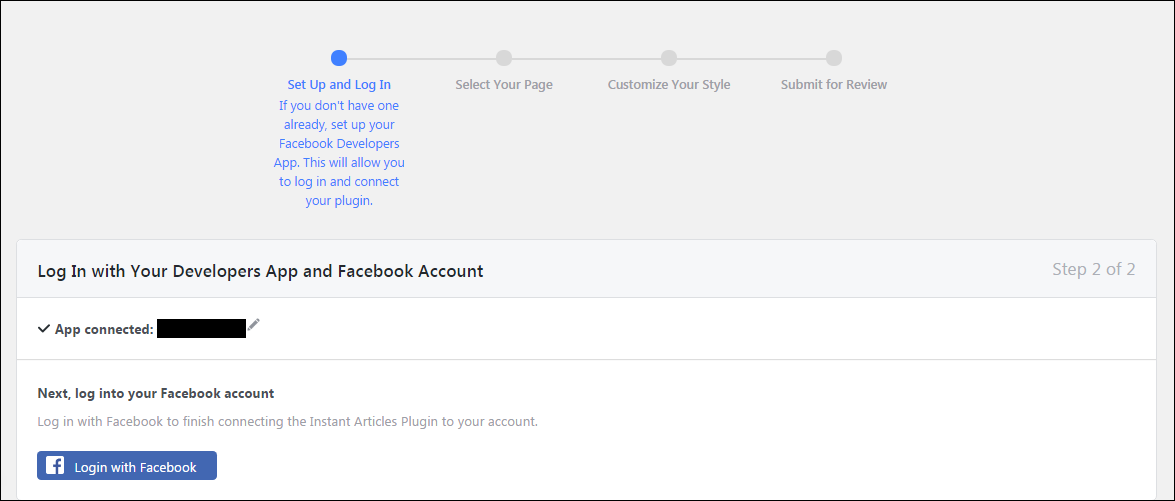Click the Facebook logo on the login button
The image size is (1175, 501).
tap(55, 466)
